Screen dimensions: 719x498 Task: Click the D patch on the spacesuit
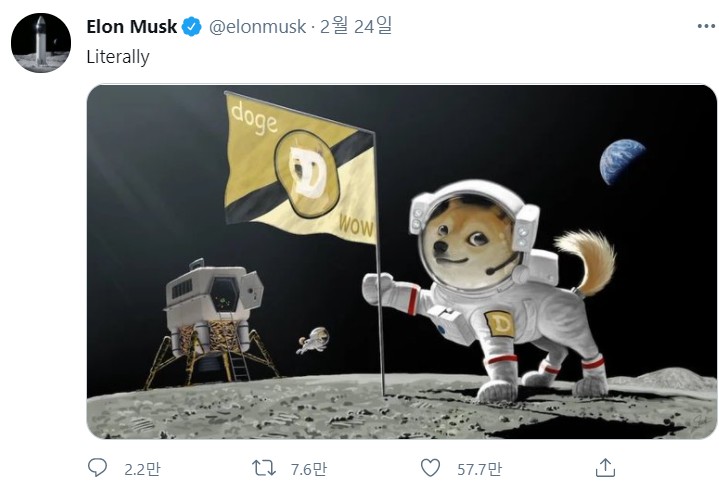(x=500, y=324)
